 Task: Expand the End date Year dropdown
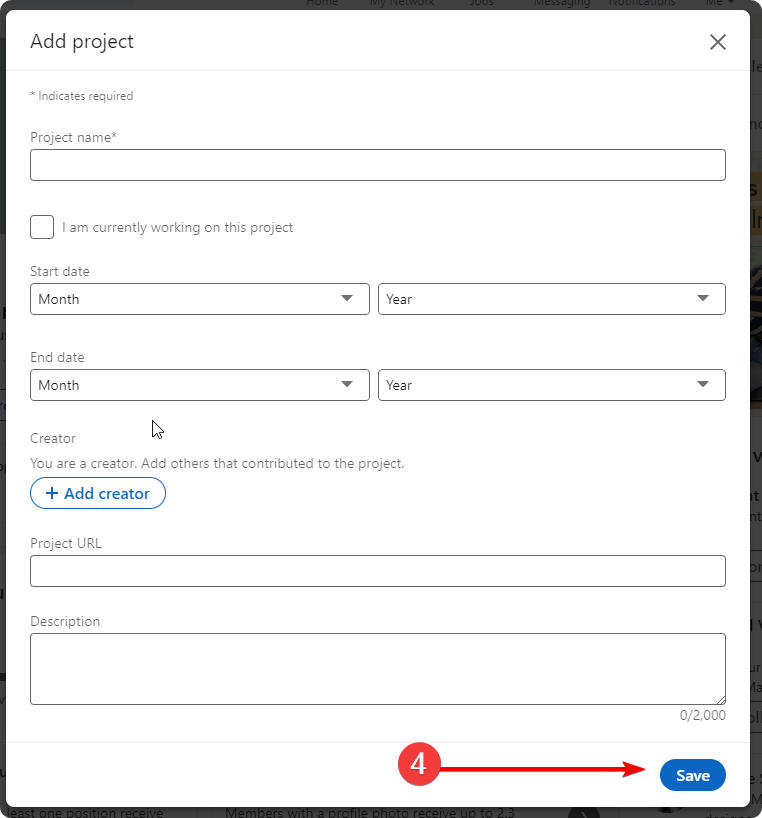pos(551,385)
